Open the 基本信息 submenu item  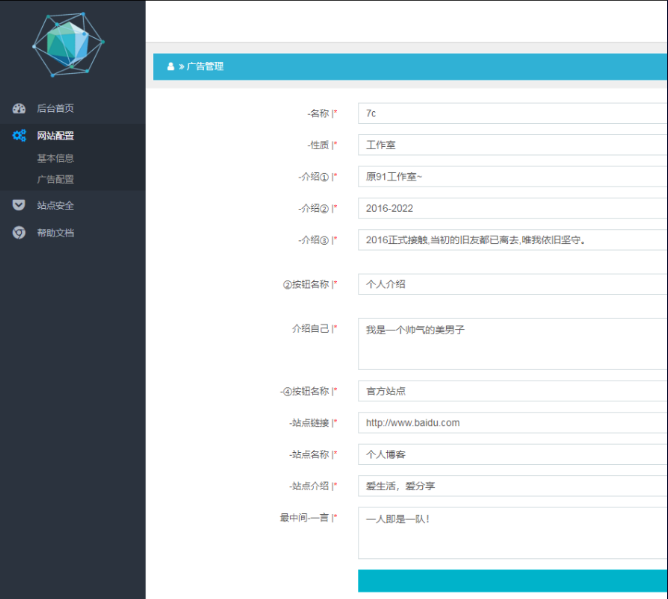[x=55, y=158]
